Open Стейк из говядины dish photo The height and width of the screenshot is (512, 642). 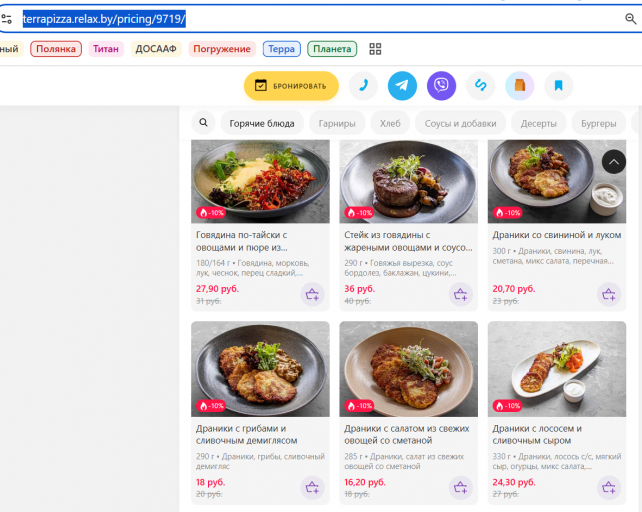coord(409,181)
